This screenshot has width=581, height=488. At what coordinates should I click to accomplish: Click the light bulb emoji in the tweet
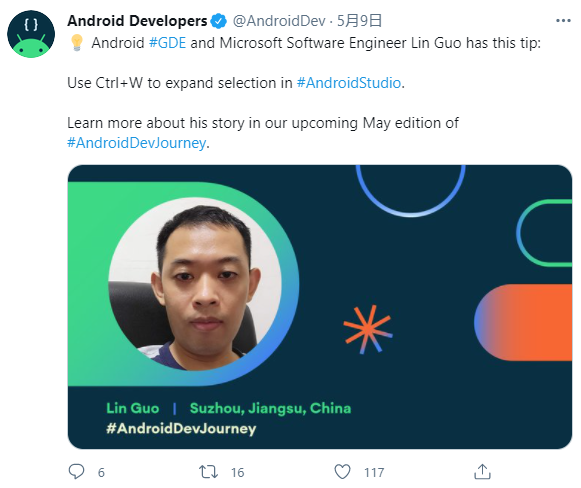(77, 43)
